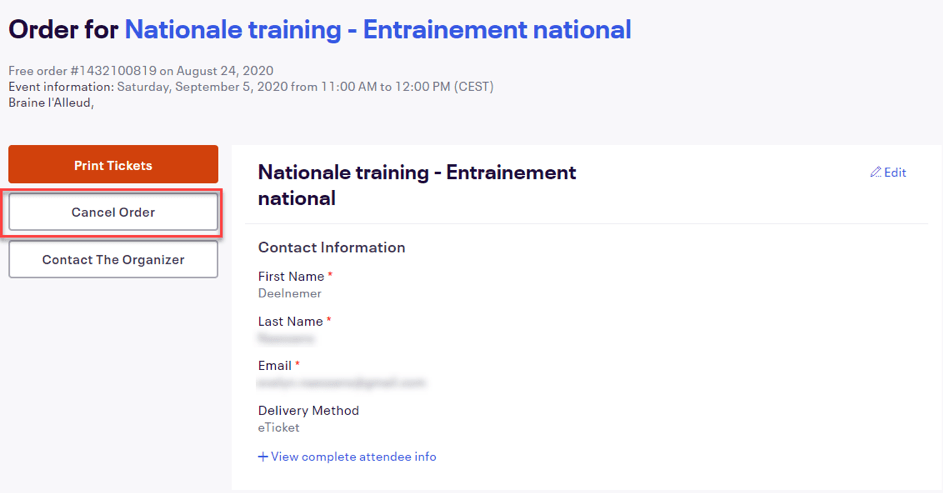Screen dimensions: 943x493
Task: Click the blurred Email address value
Action: pos(341,382)
